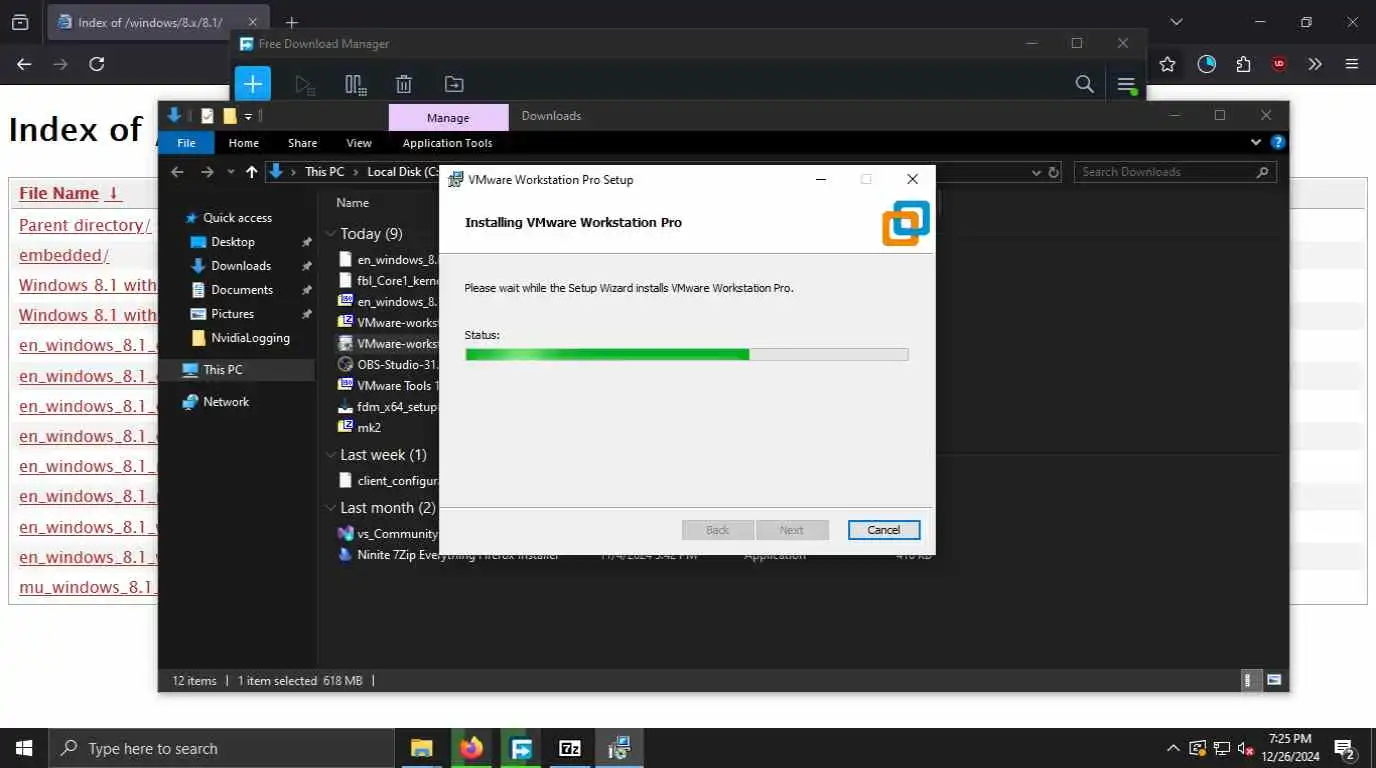Click the mu_windows_8.1 file link

coord(88,587)
